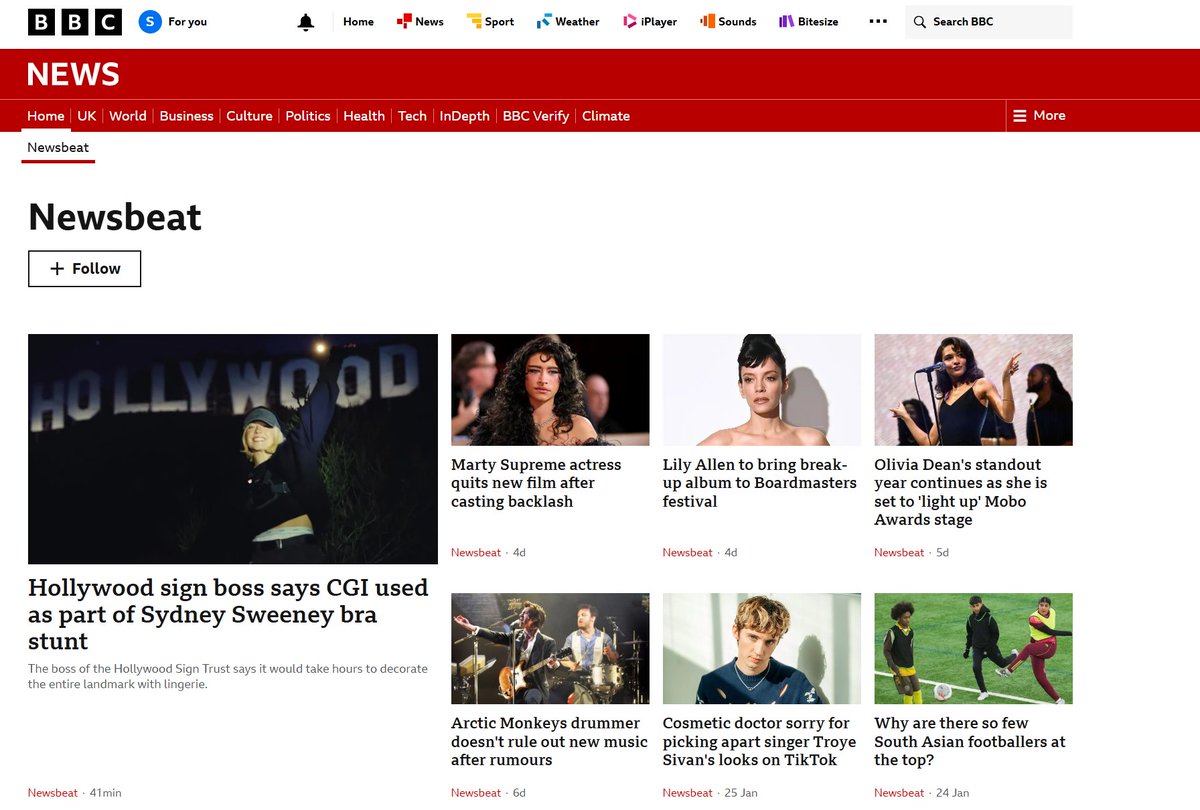Open the Hollywood sign photo
Viewport: 1200px width, 810px height.
pos(233,449)
